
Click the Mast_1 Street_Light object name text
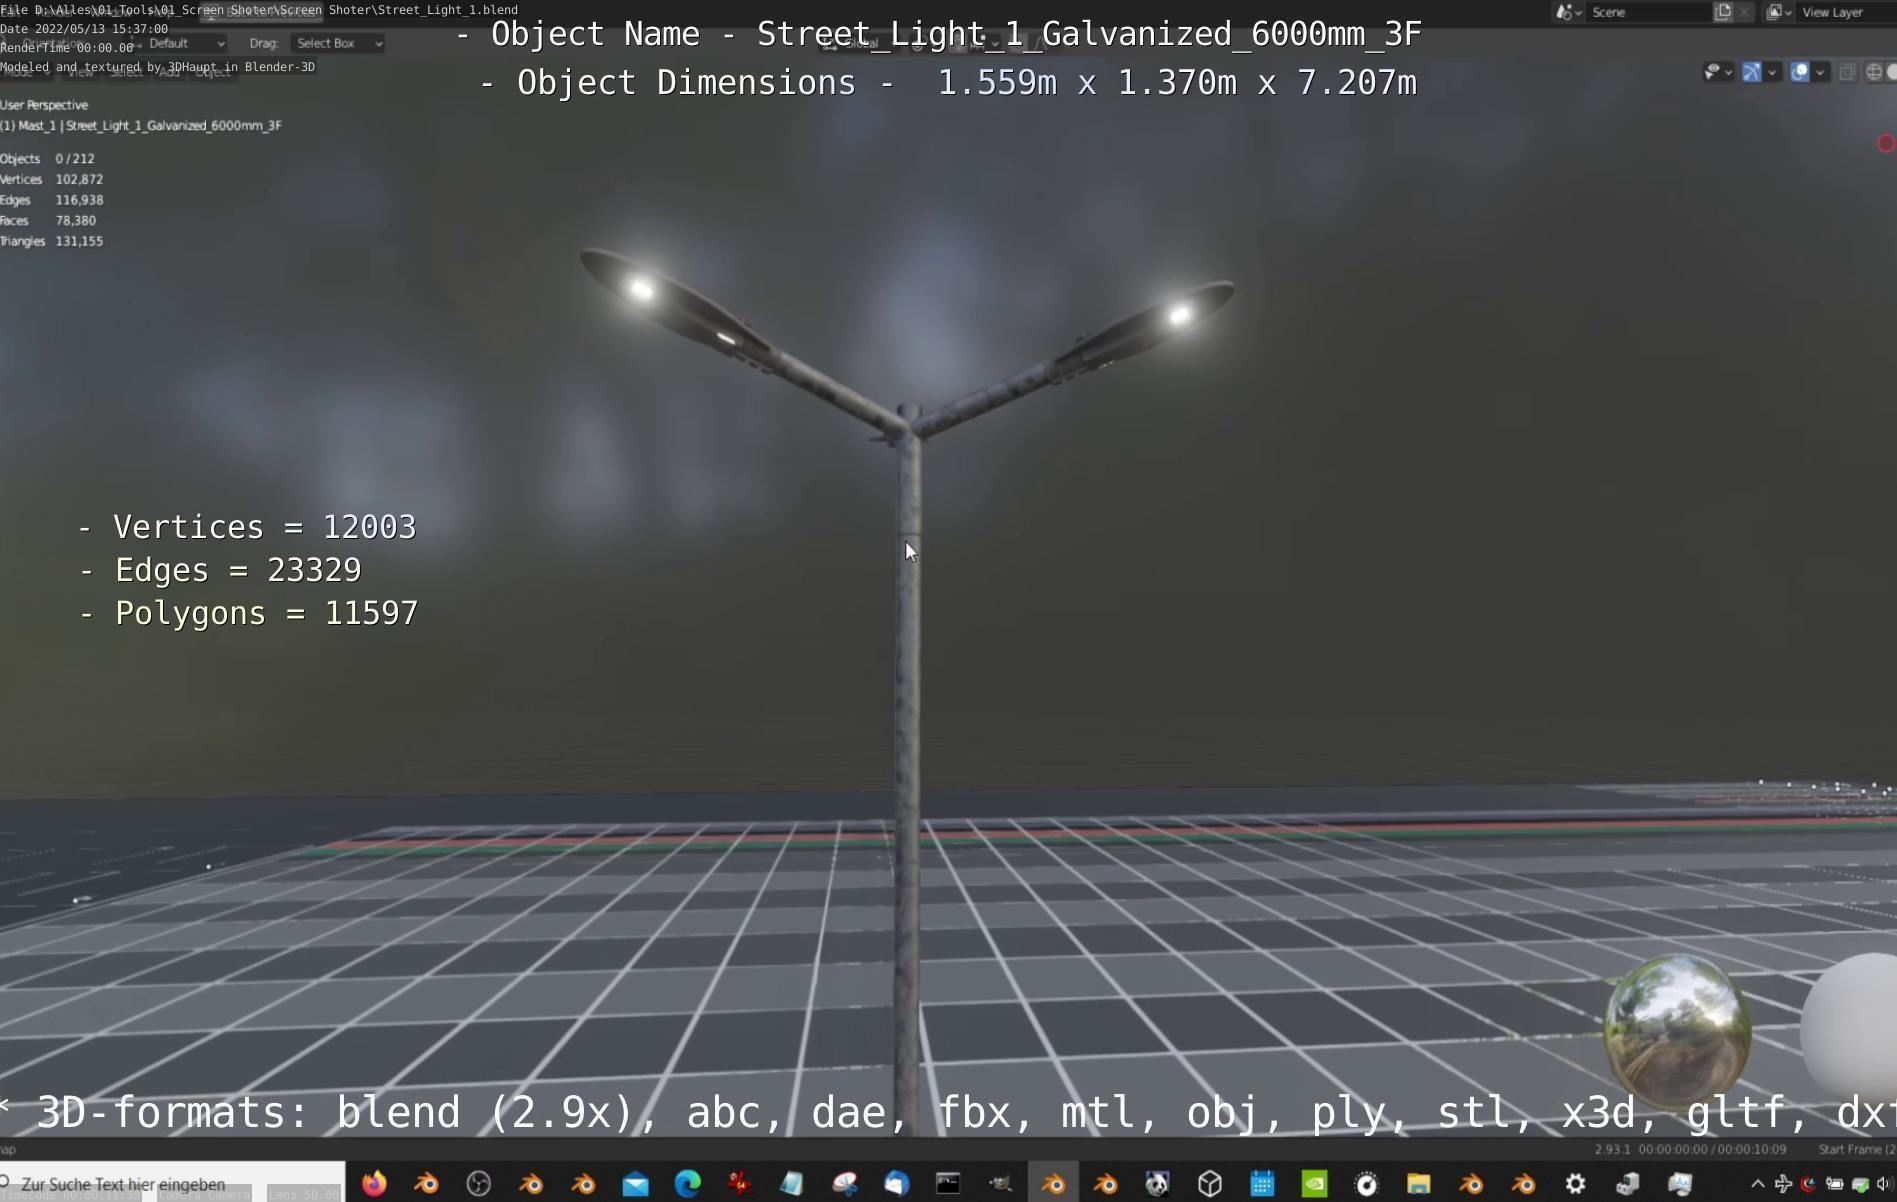point(141,126)
